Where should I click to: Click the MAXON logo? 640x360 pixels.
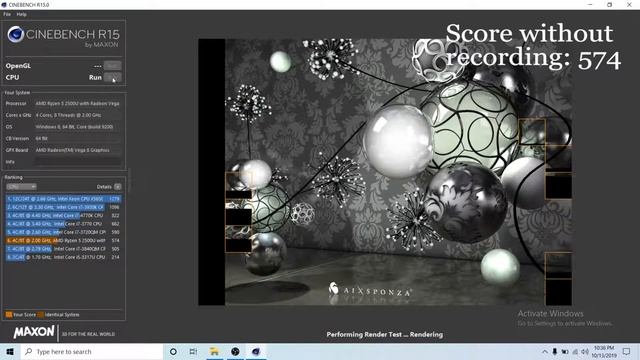coord(34,332)
